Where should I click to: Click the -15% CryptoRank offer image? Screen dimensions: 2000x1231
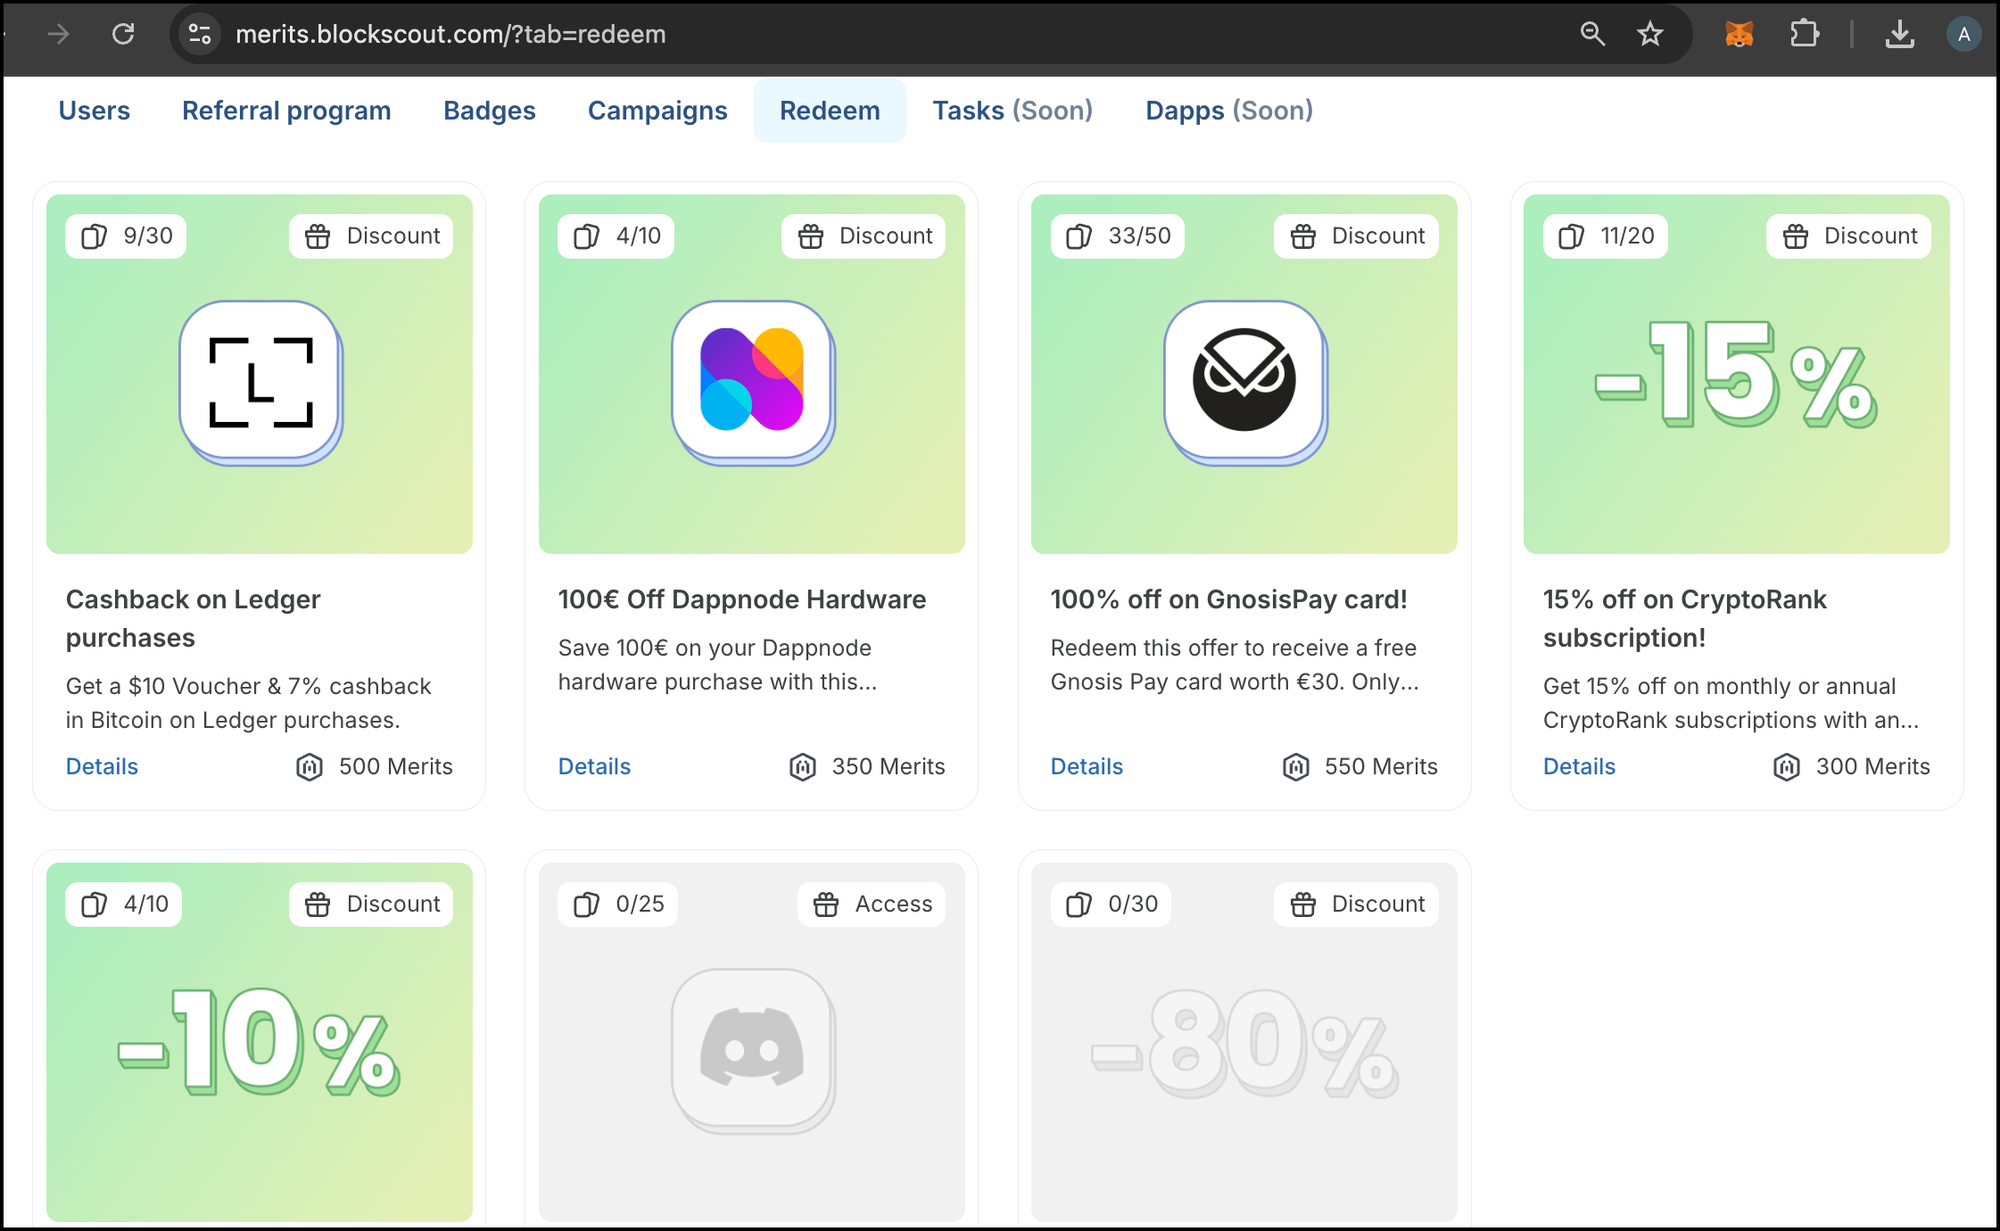1736,374
